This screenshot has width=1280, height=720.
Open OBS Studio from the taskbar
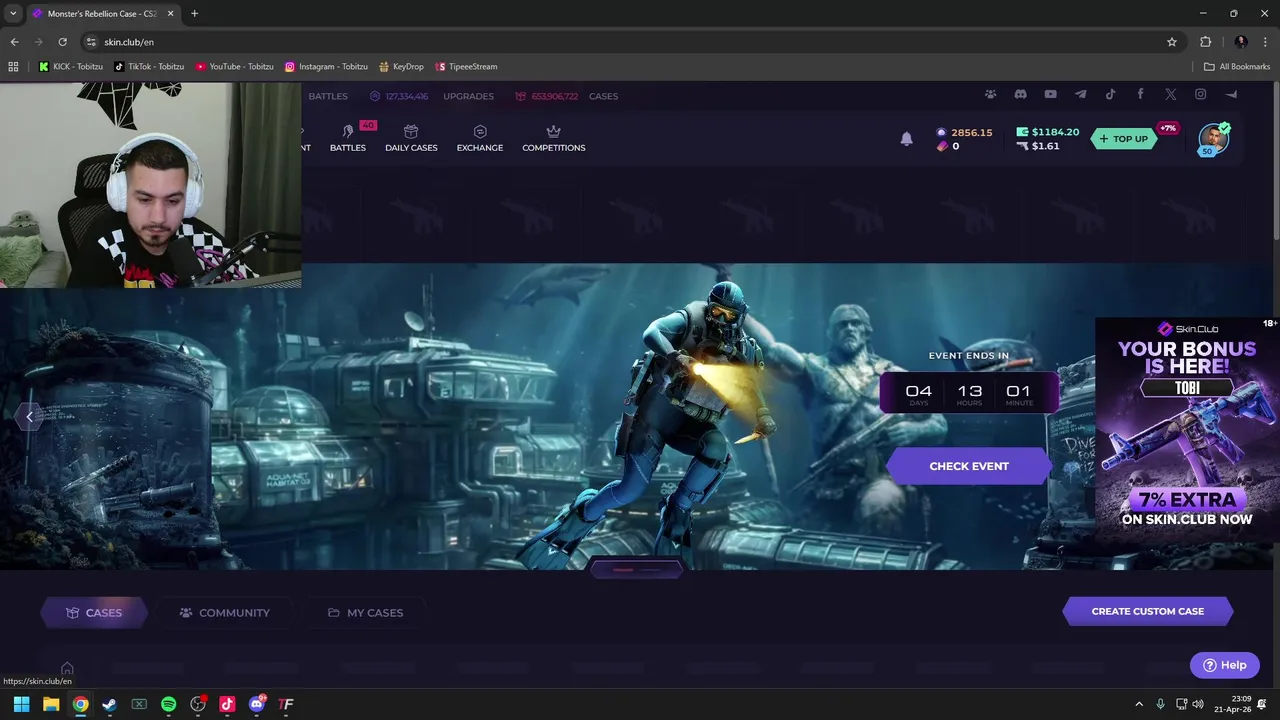[x=198, y=704]
